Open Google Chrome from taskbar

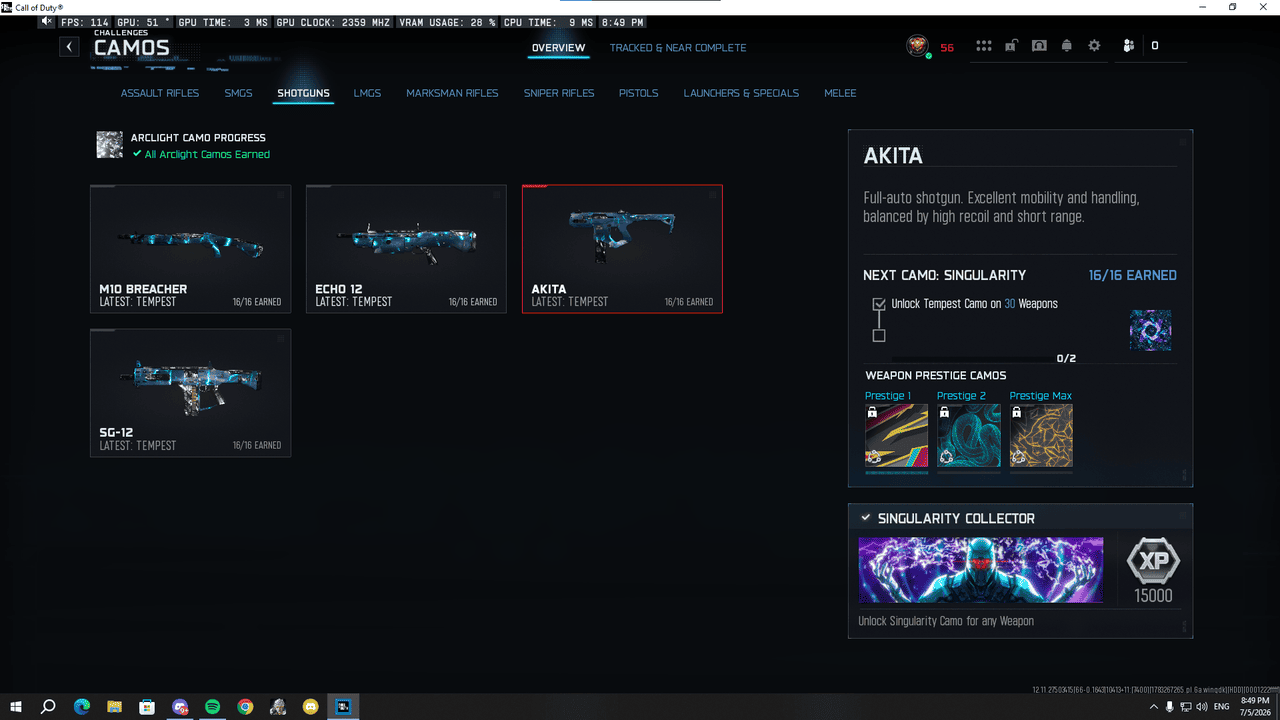click(245, 707)
